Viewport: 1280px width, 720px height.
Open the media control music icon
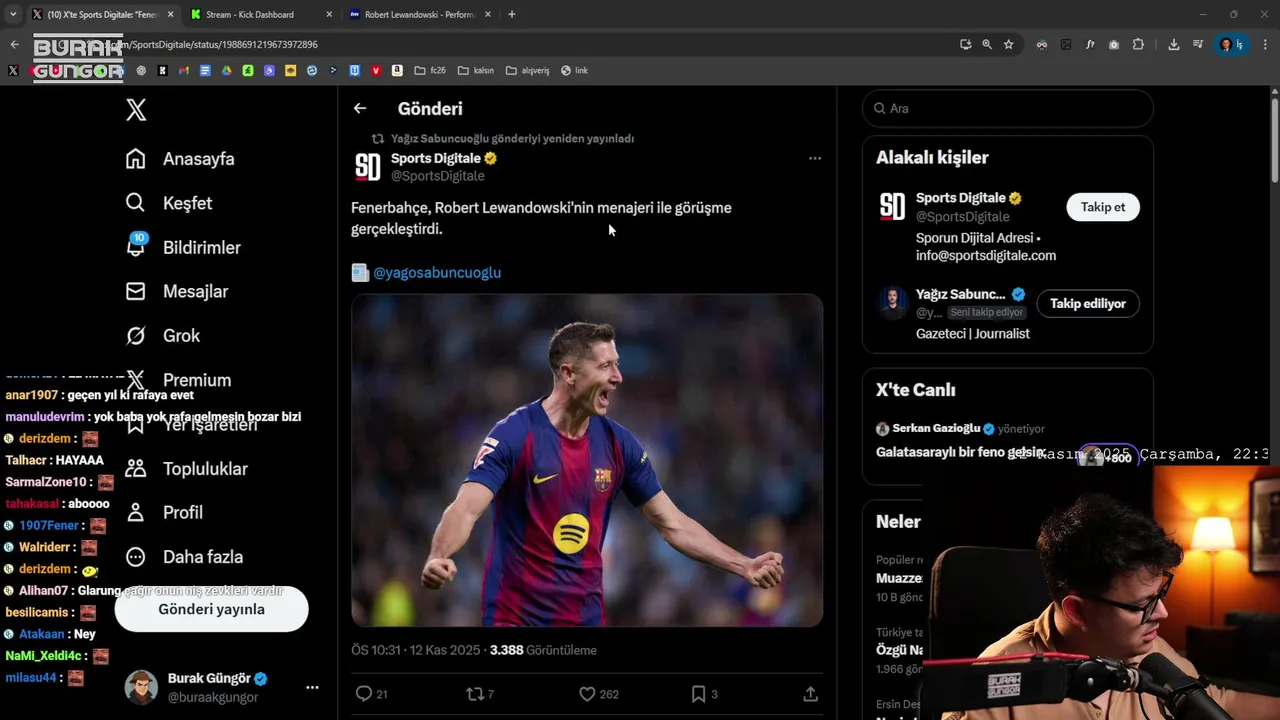1198,45
